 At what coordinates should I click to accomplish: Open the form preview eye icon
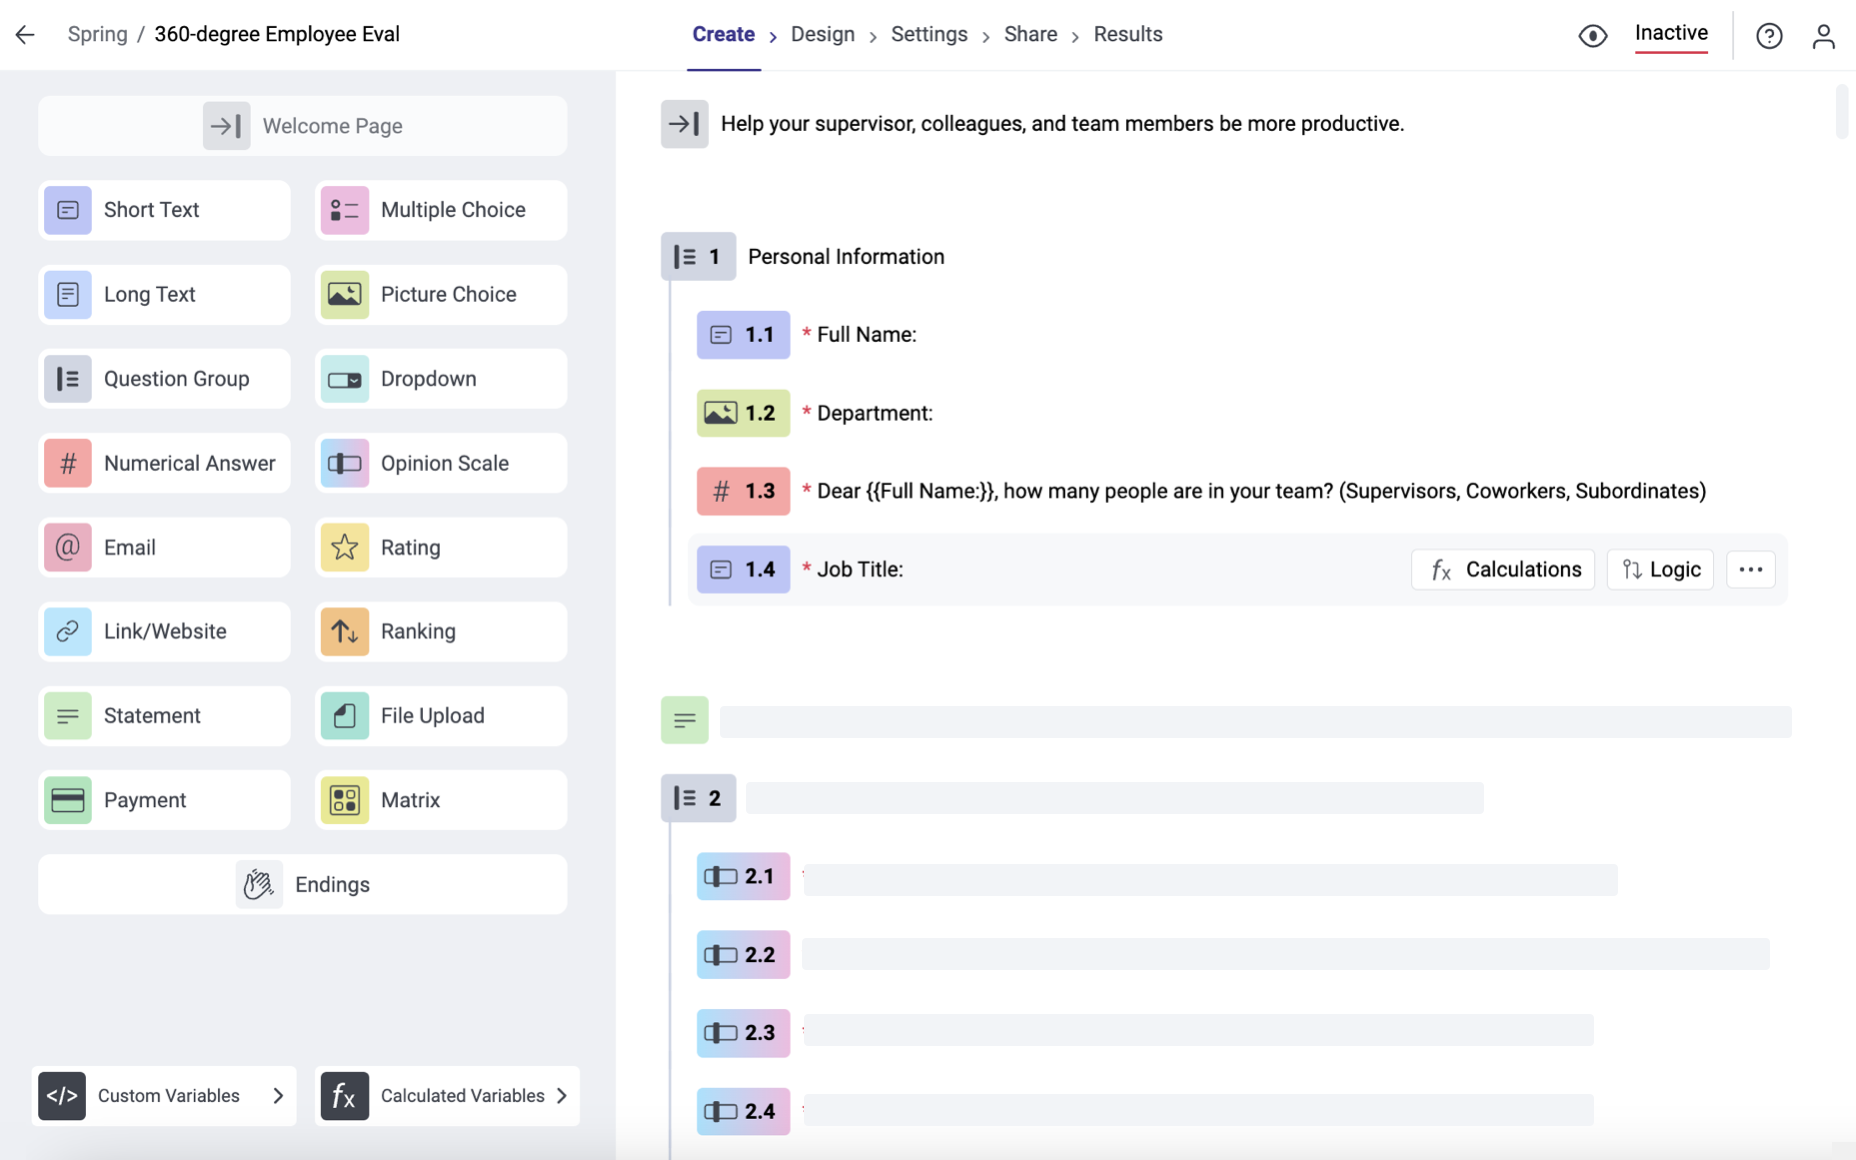(x=1592, y=34)
